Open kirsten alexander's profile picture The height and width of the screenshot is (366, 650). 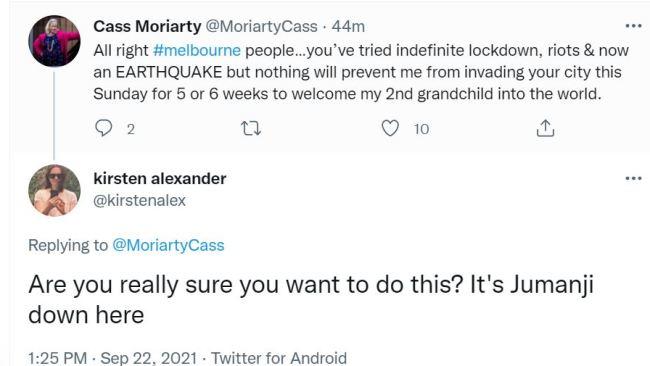54,190
